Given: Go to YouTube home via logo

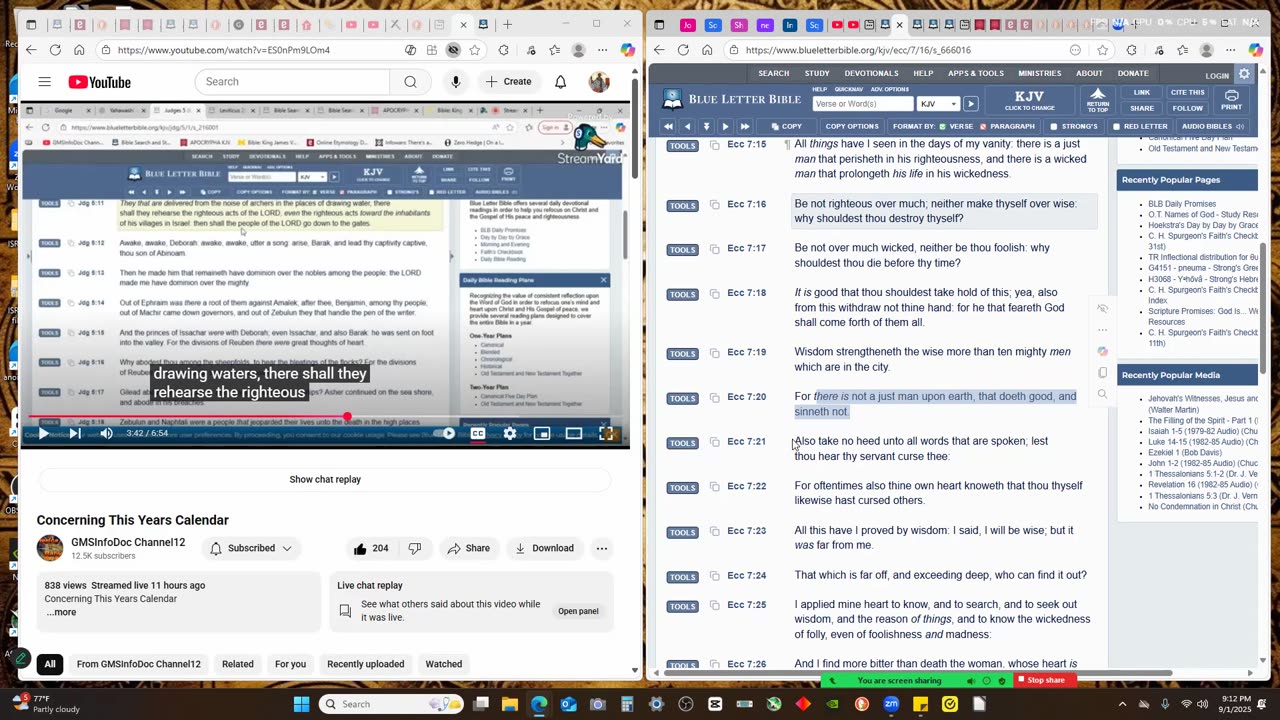Looking at the screenshot, I should click(x=99, y=82).
